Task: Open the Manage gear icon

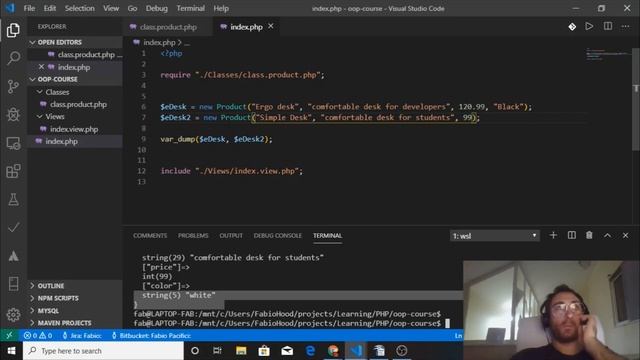Action: point(13,315)
